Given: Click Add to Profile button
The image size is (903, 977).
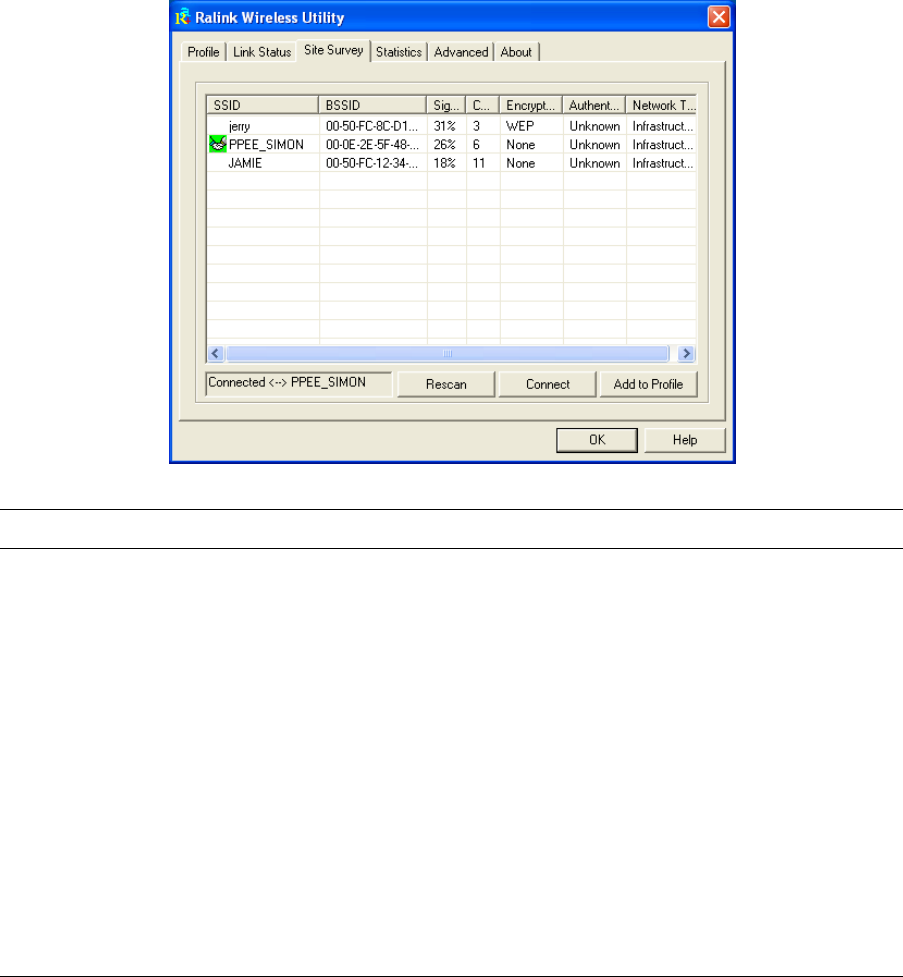Looking at the screenshot, I should 648,384.
